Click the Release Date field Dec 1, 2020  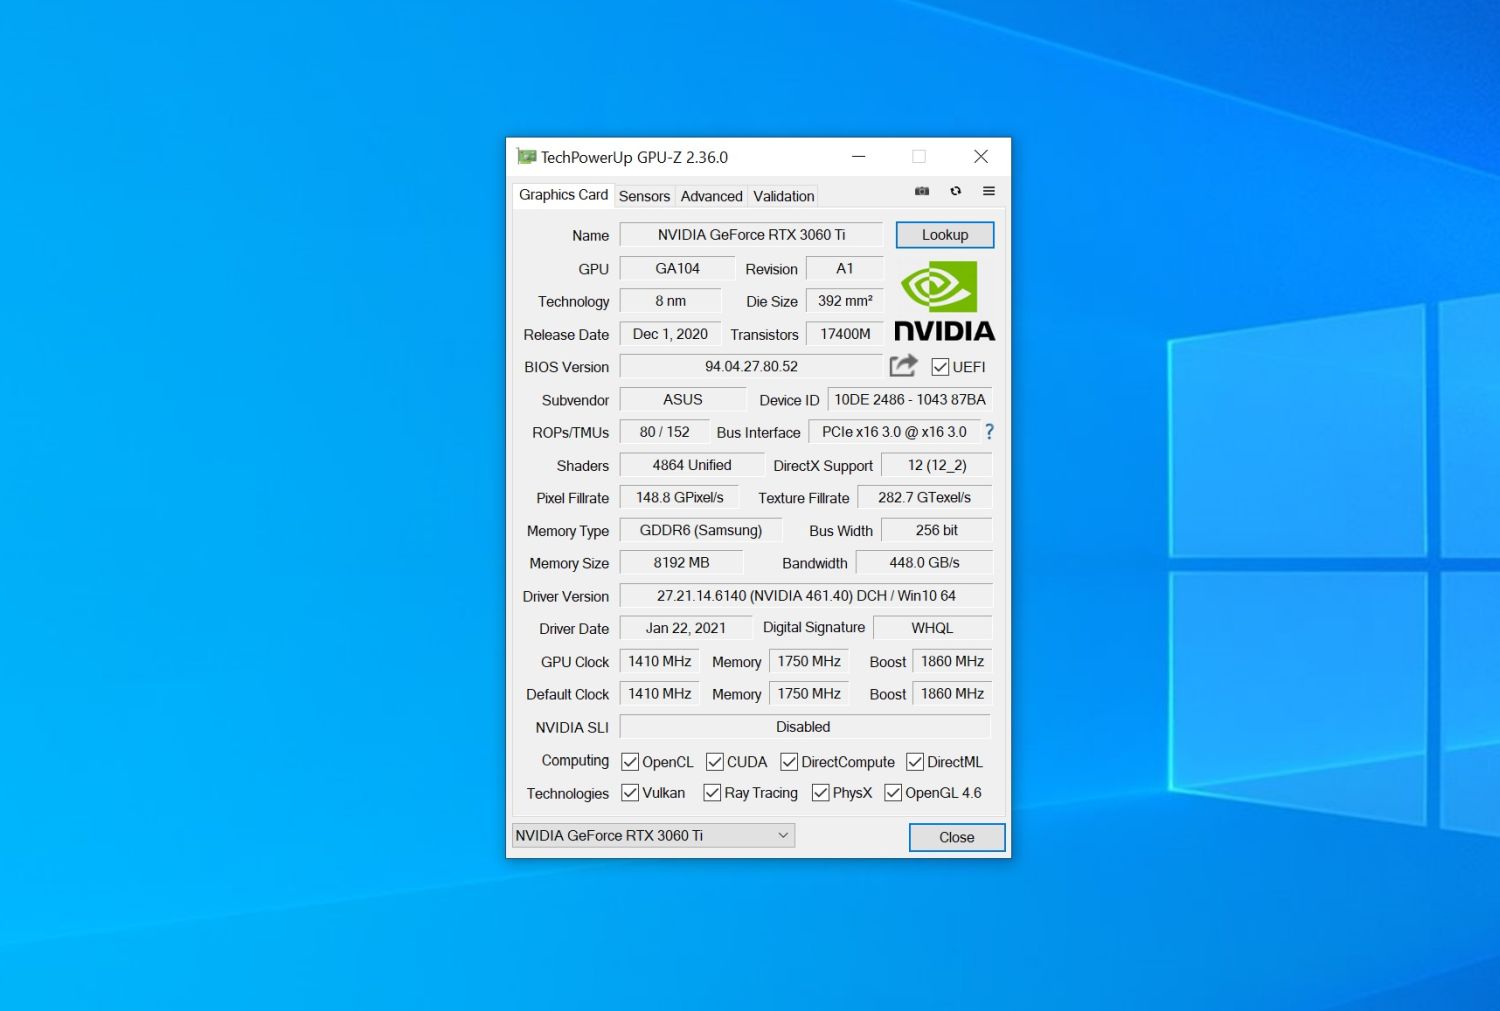point(670,334)
